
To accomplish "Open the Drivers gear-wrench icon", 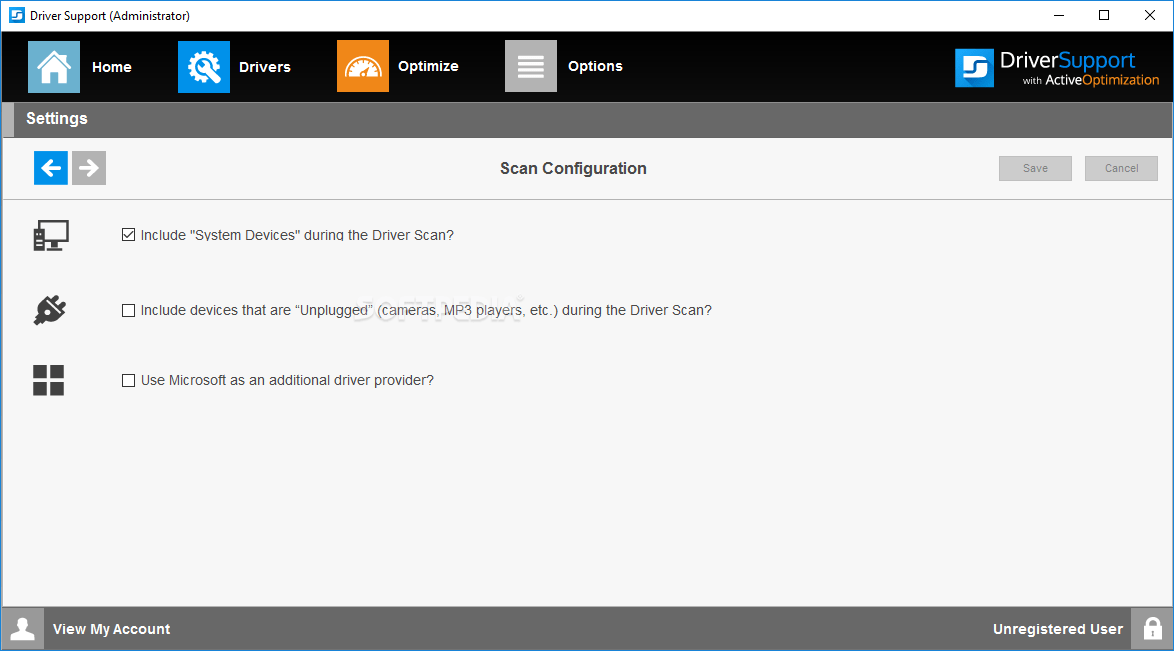I will (204, 67).
